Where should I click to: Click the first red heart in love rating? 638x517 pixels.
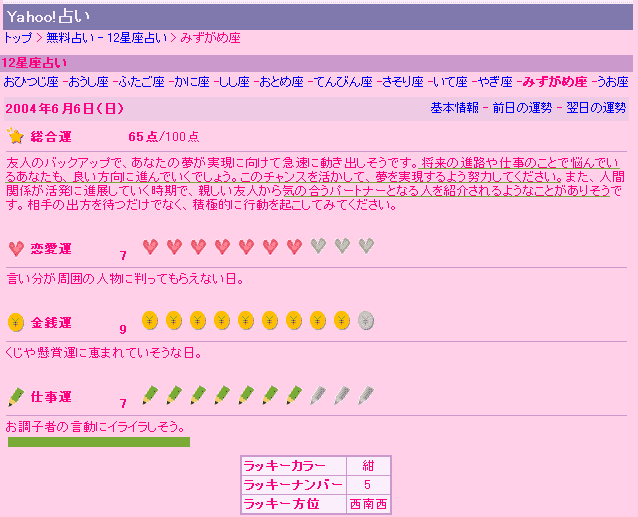[150, 247]
